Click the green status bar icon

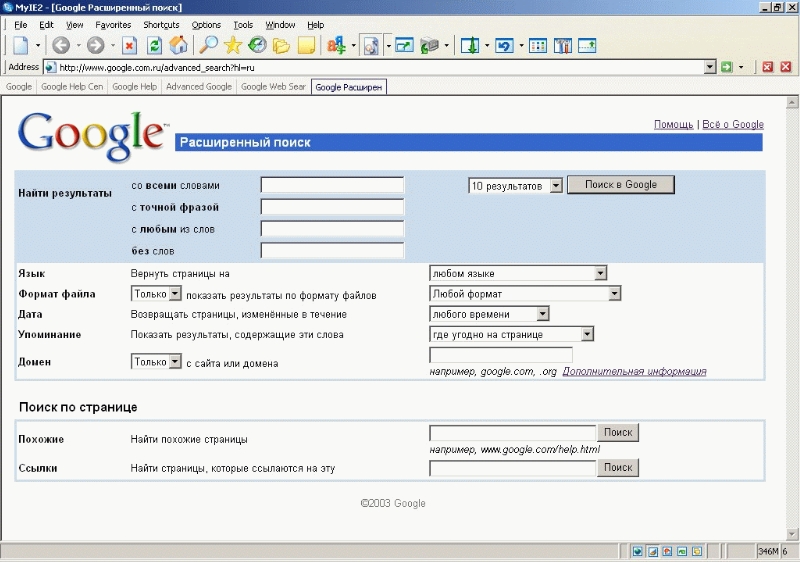coord(682,551)
